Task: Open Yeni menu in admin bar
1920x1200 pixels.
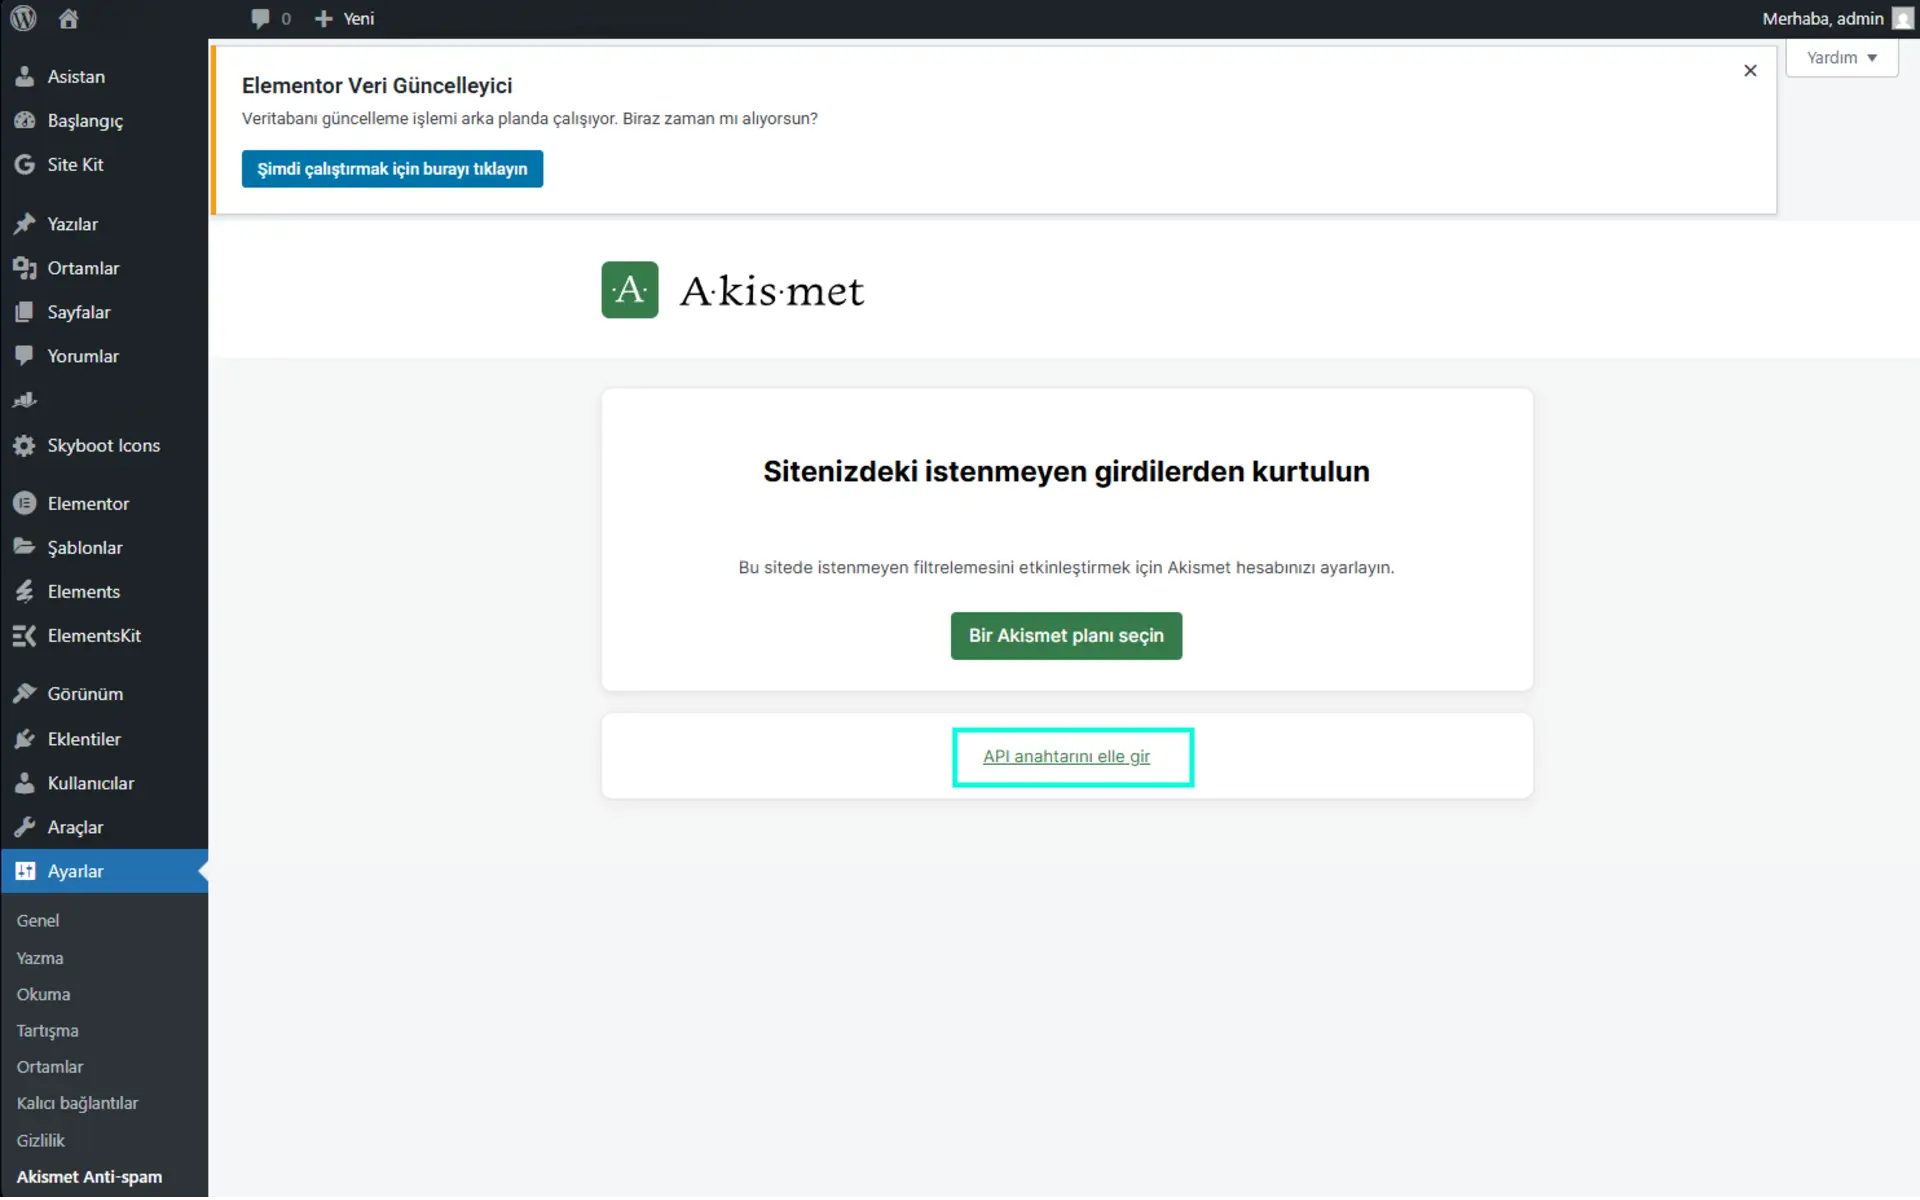Action: tap(344, 18)
